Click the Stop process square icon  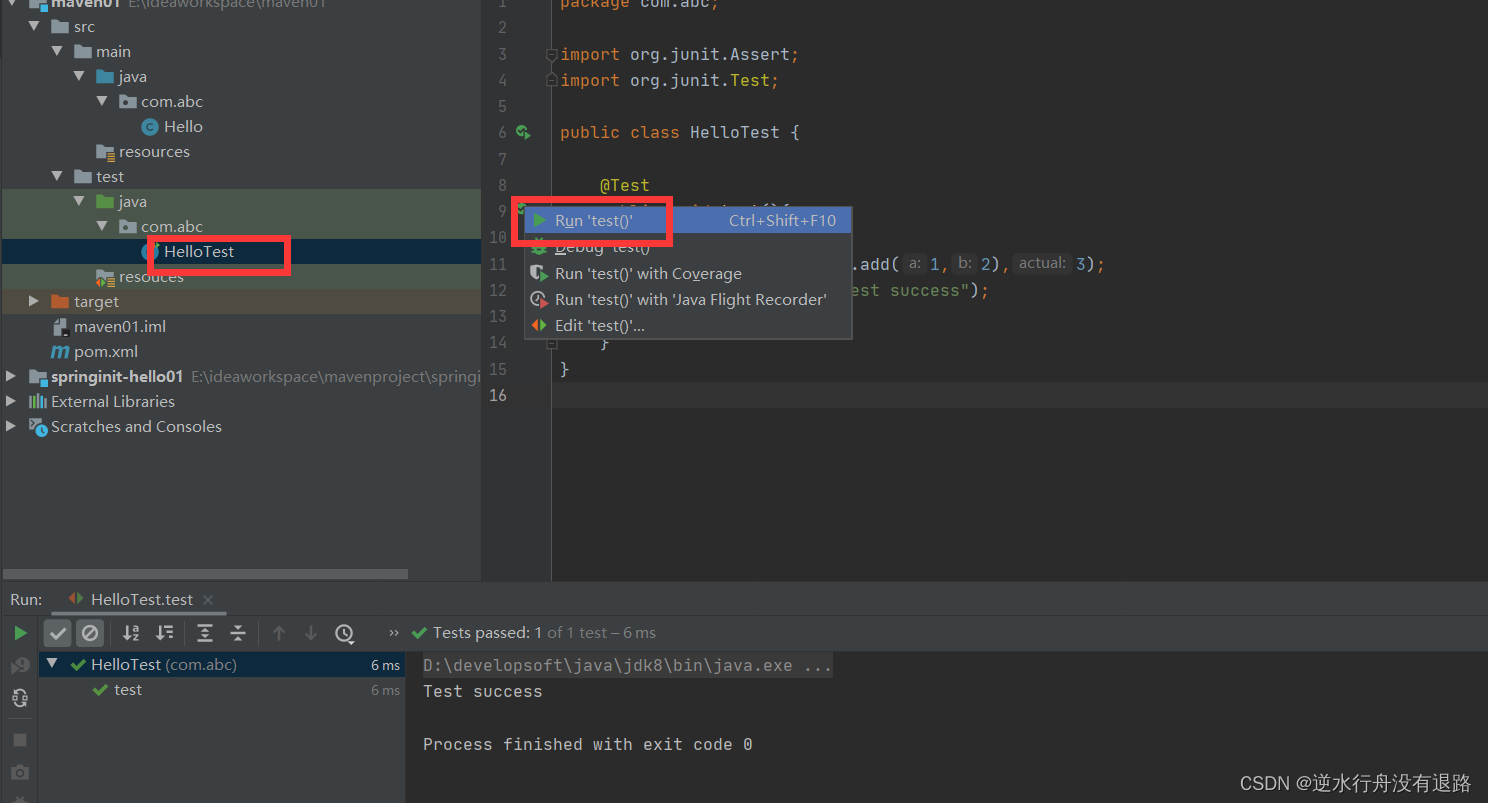coord(20,740)
